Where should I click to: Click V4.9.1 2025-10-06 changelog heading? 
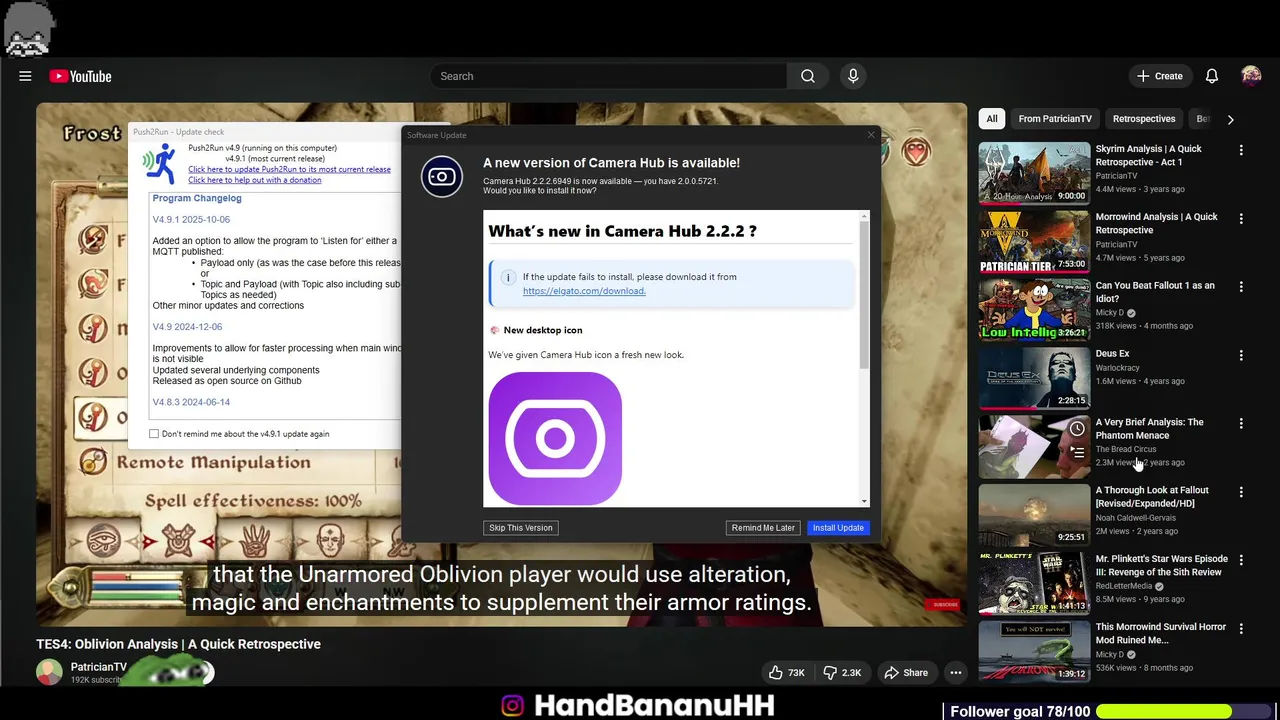click(191, 219)
